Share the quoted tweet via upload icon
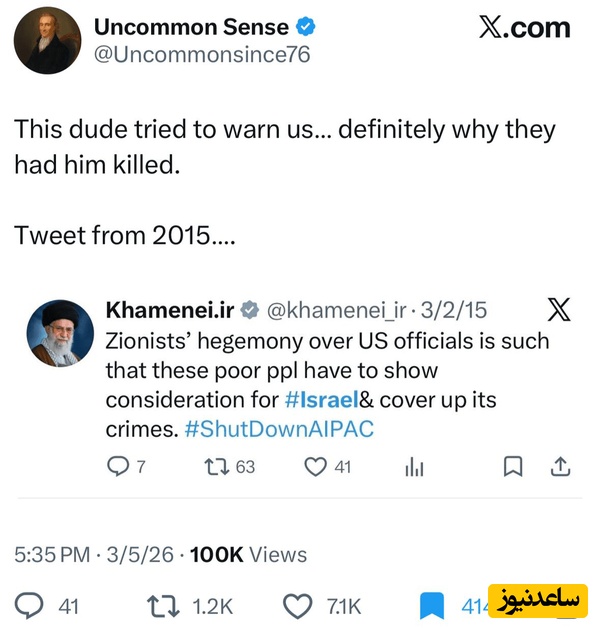 click(x=561, y=466)
